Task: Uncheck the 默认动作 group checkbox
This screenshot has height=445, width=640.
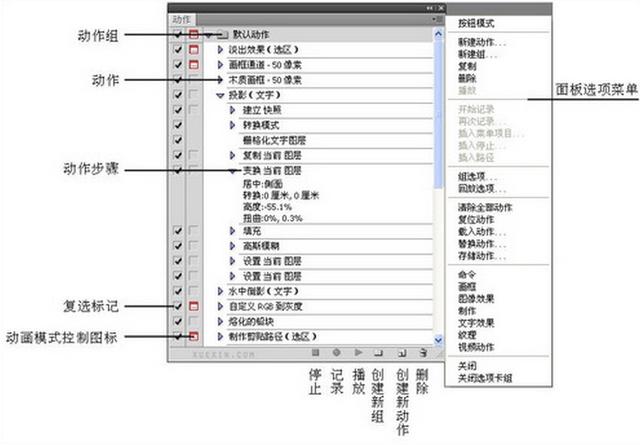Action: (x=177, y=34)
